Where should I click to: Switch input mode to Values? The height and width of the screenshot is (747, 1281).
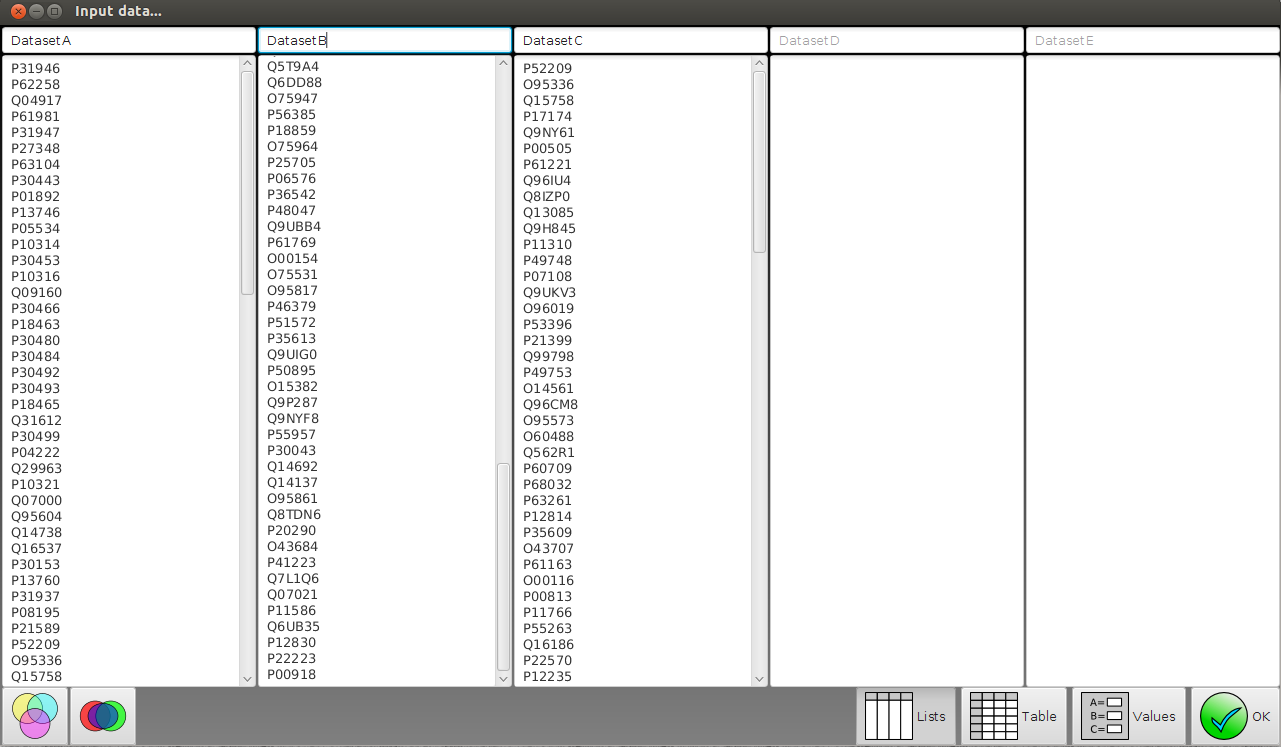[1129, 716]
